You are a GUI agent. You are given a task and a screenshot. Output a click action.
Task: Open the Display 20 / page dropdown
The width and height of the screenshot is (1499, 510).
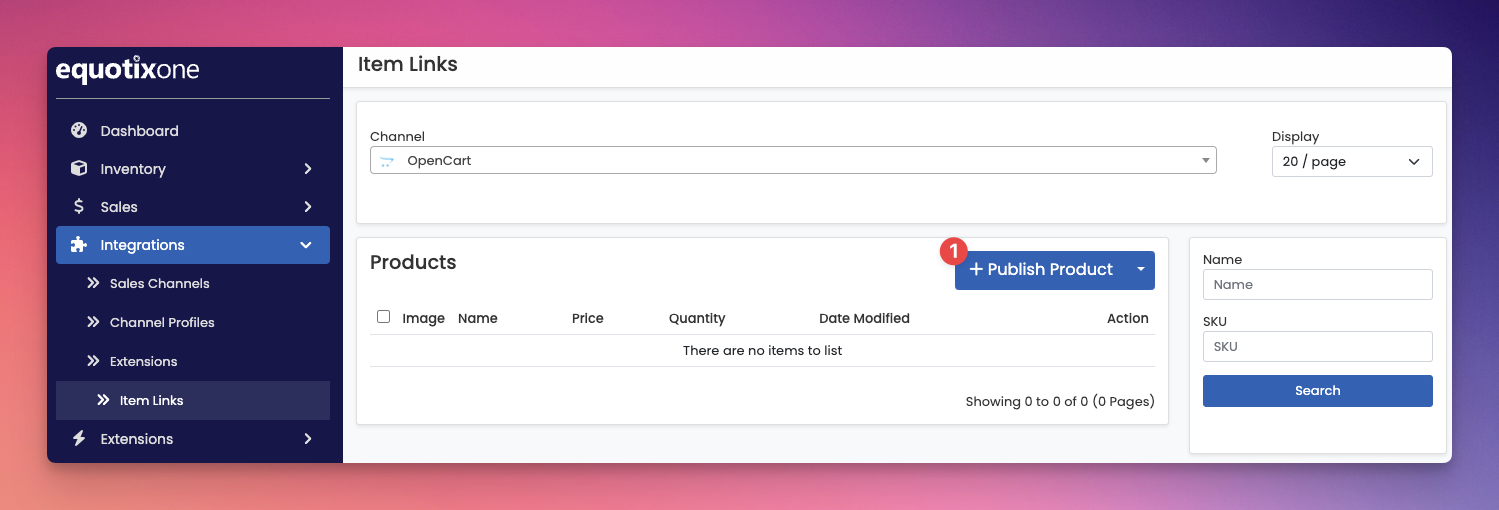[x=1351, y=162]
